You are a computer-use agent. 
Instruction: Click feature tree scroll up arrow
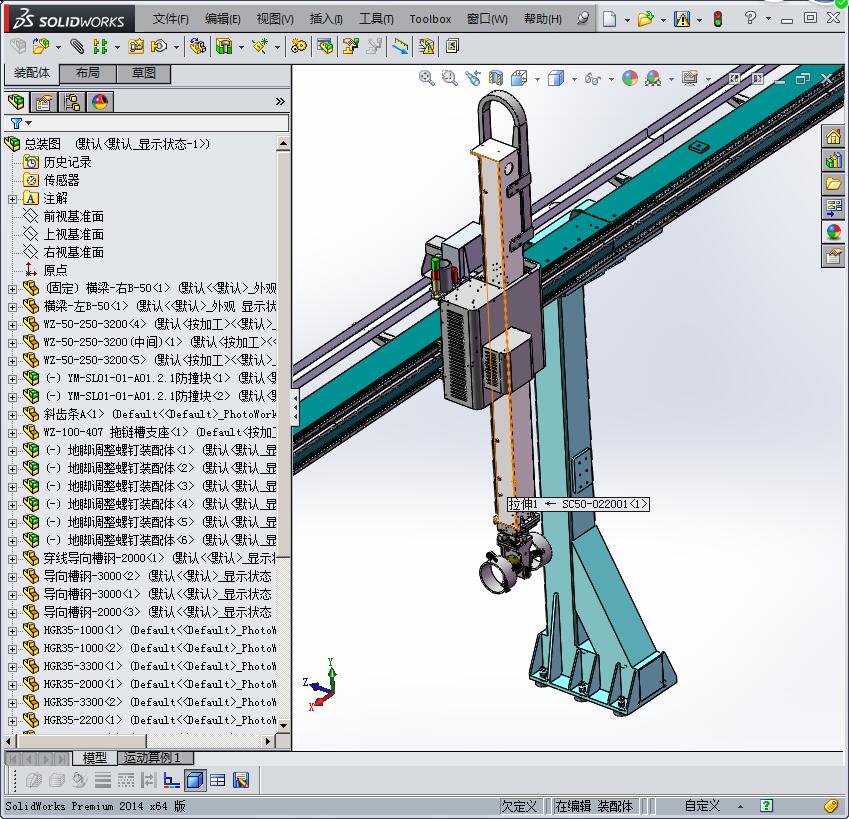tap(283, 143)
